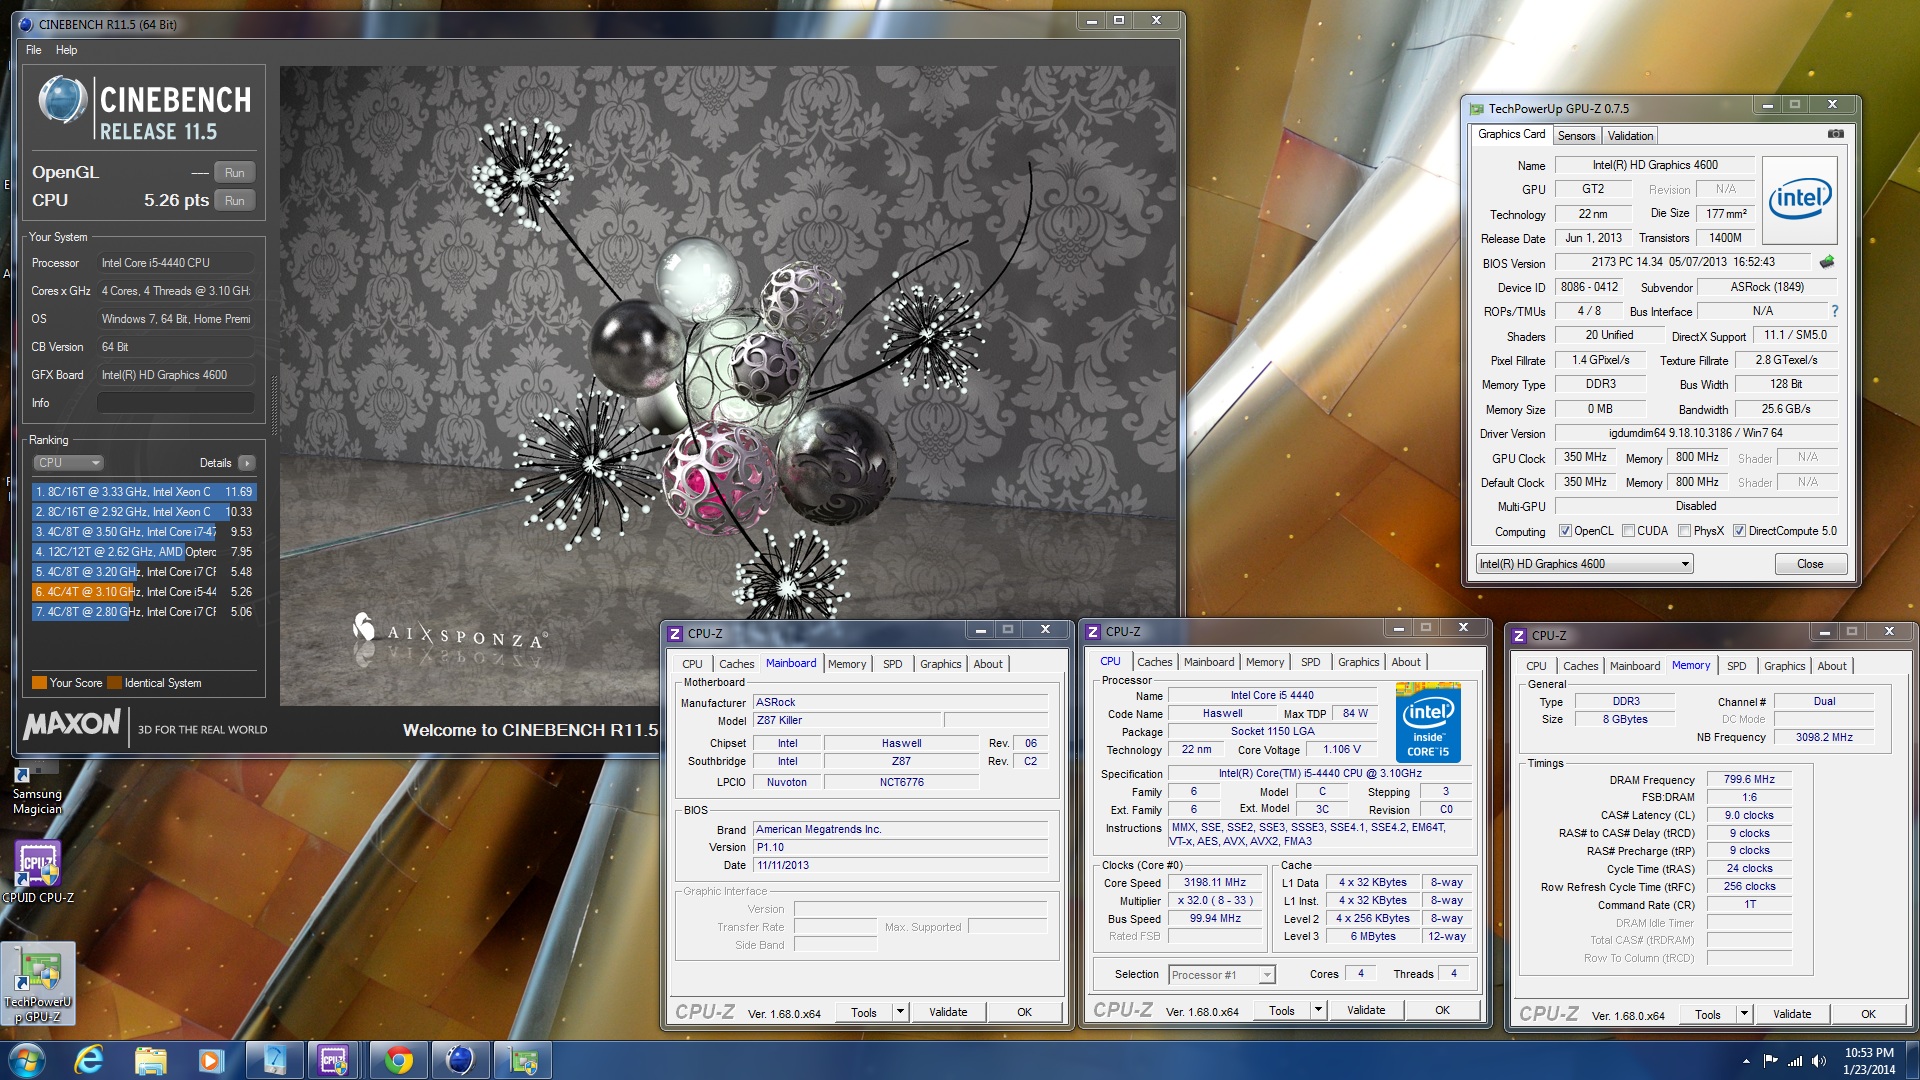The height and width of the screenshot is (1080, 1920).
Task: Run the OpenGL benchmark
Action: point(235,173)
